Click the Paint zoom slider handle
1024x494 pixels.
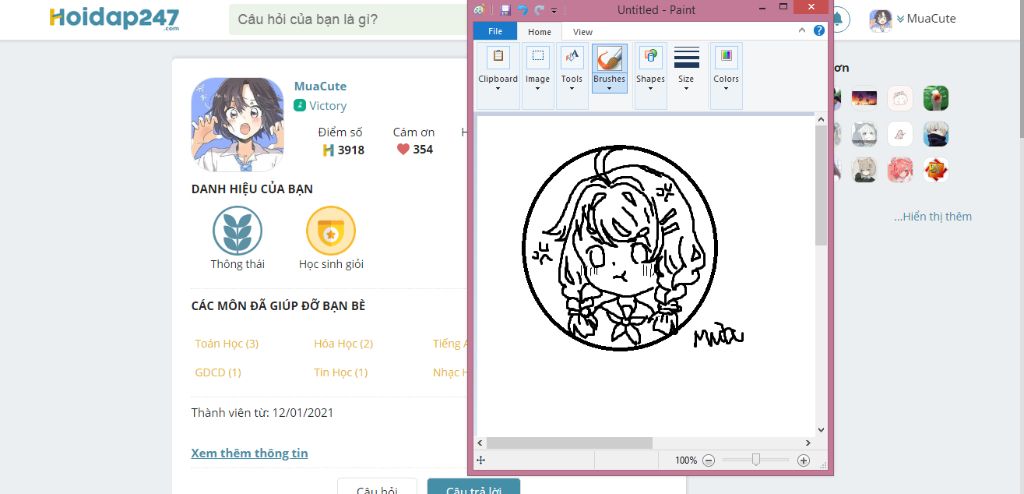pyautogui.click(x=756, y=460)
